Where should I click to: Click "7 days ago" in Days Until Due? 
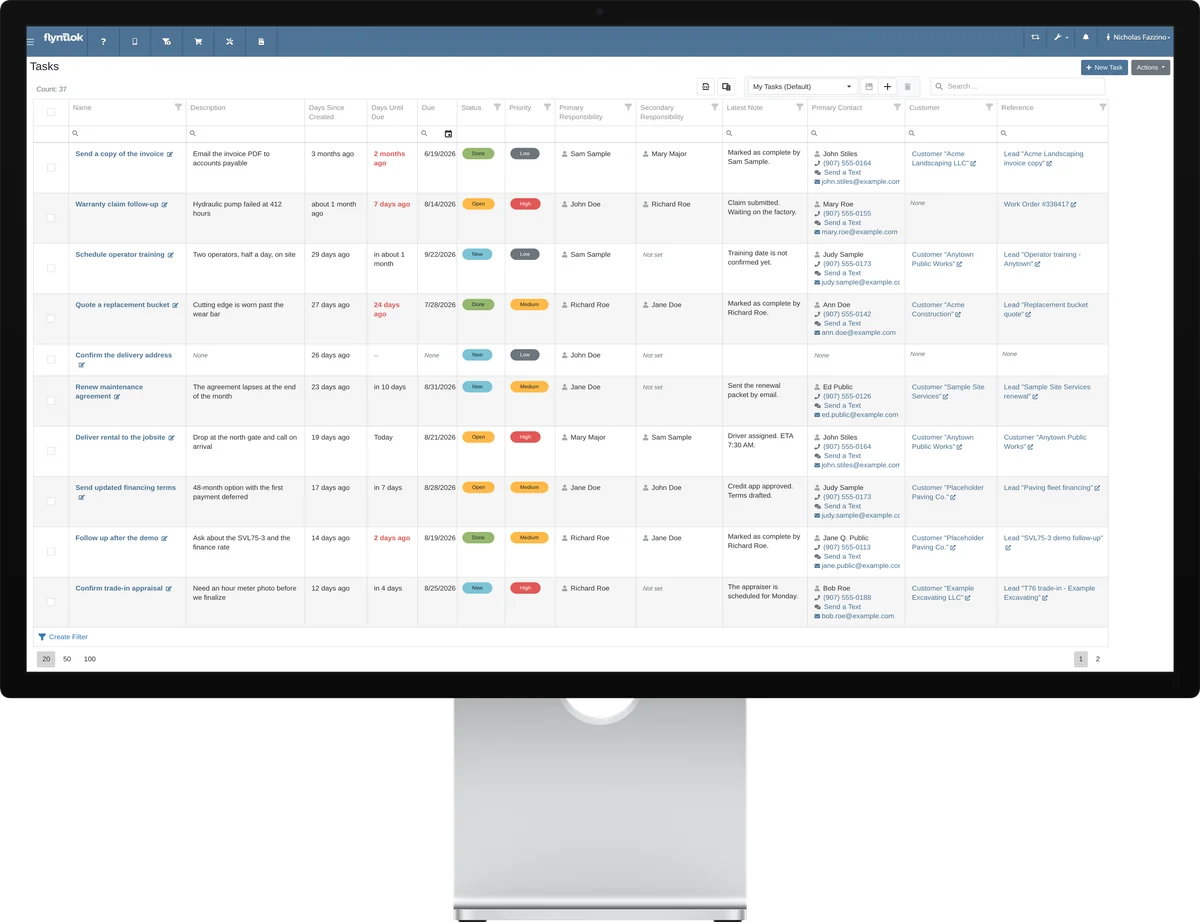[x=392, y=204]
